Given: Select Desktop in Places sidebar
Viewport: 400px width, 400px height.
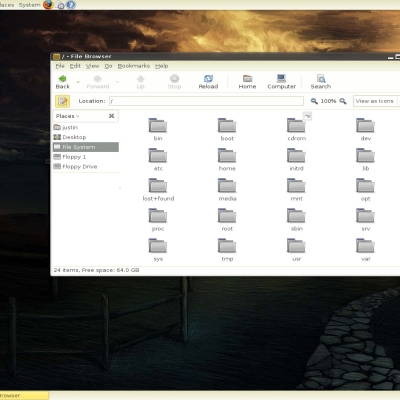Looking at the screenshot, I should [x=86, y=137].
